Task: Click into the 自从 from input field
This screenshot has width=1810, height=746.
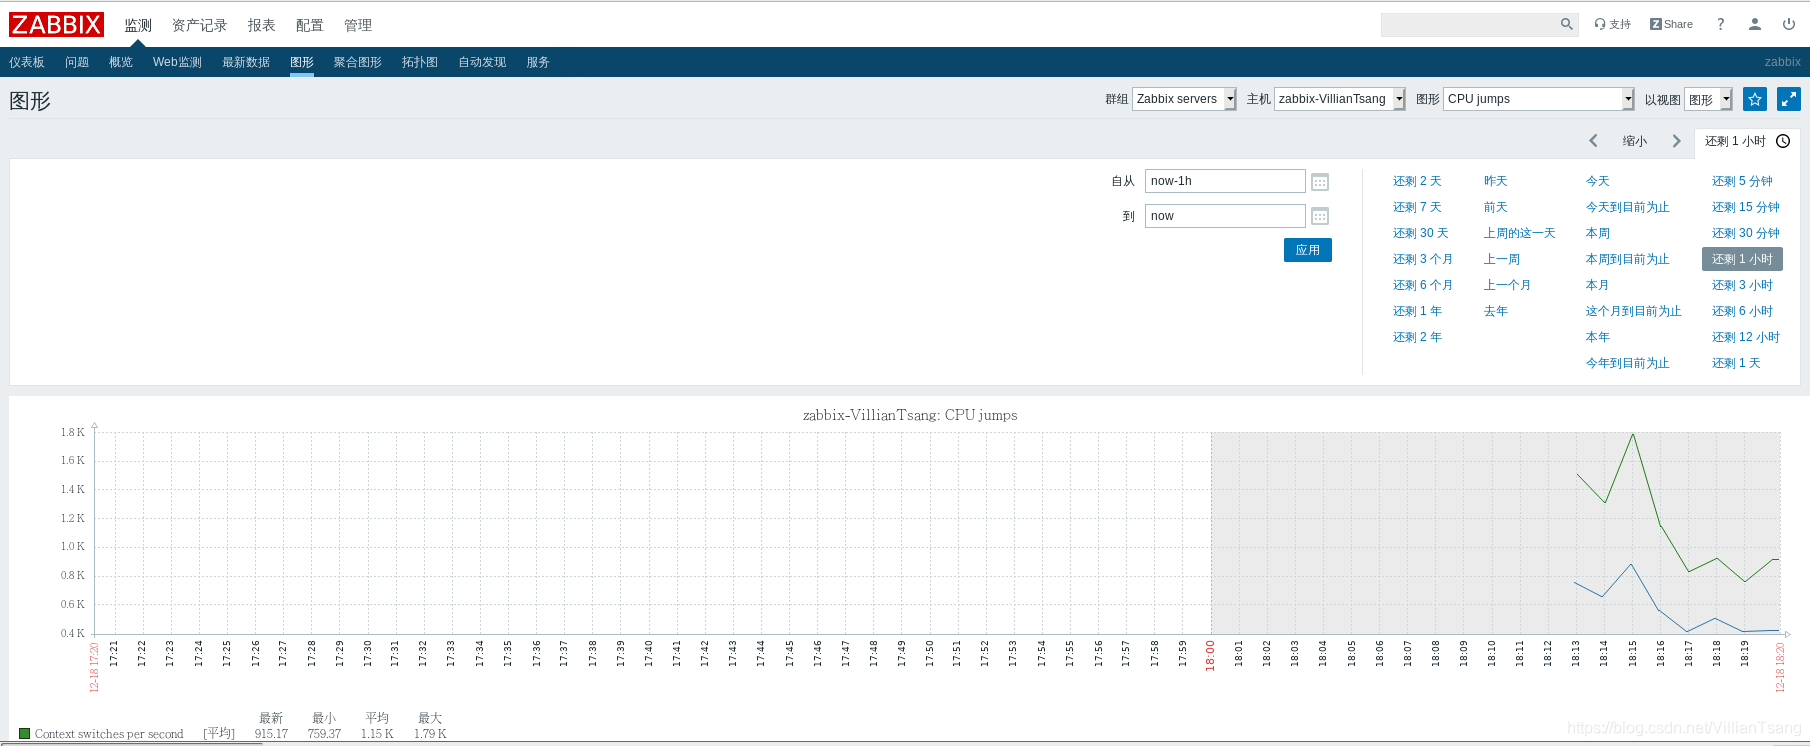Action: [1225, 181]
